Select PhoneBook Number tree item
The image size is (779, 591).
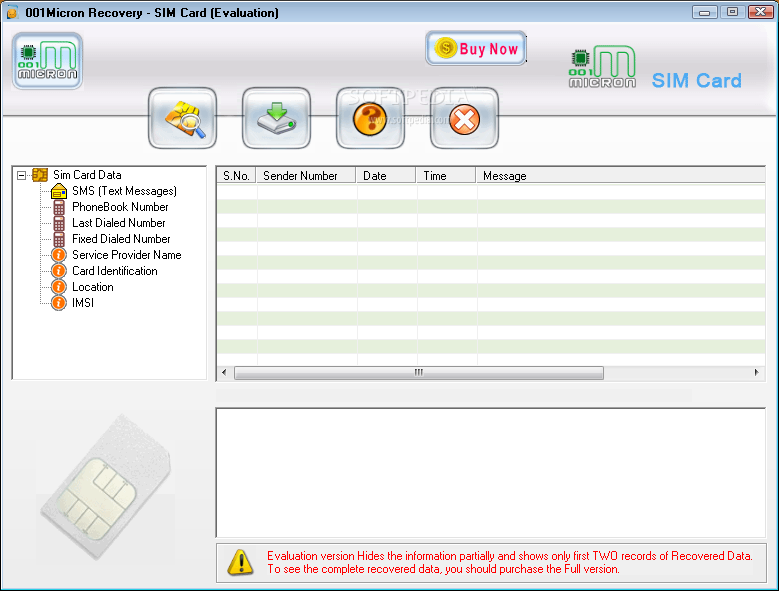click(x=120, y=207)
